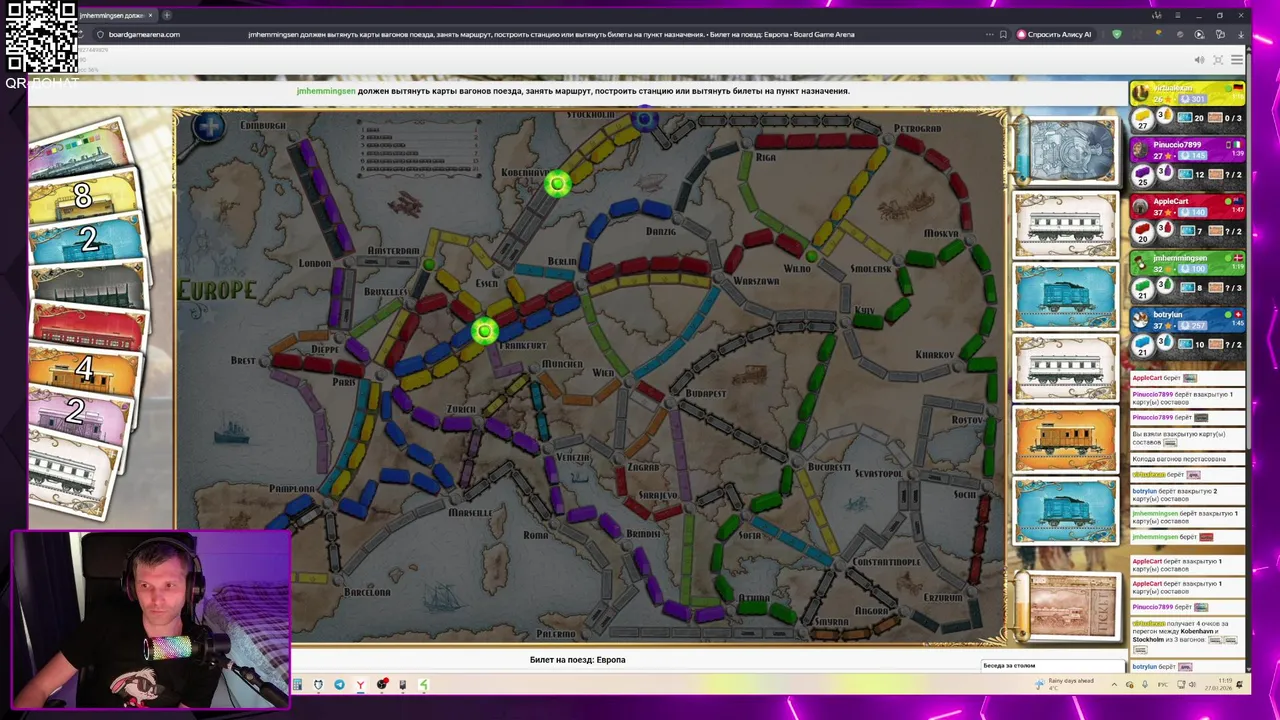
Task: Toggle fullscreen icon in the game header
Action: [x=1218, y=60]
